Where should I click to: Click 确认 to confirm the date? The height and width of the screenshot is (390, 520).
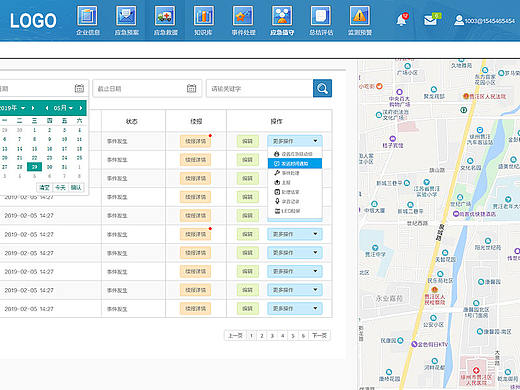click(76, 188)
